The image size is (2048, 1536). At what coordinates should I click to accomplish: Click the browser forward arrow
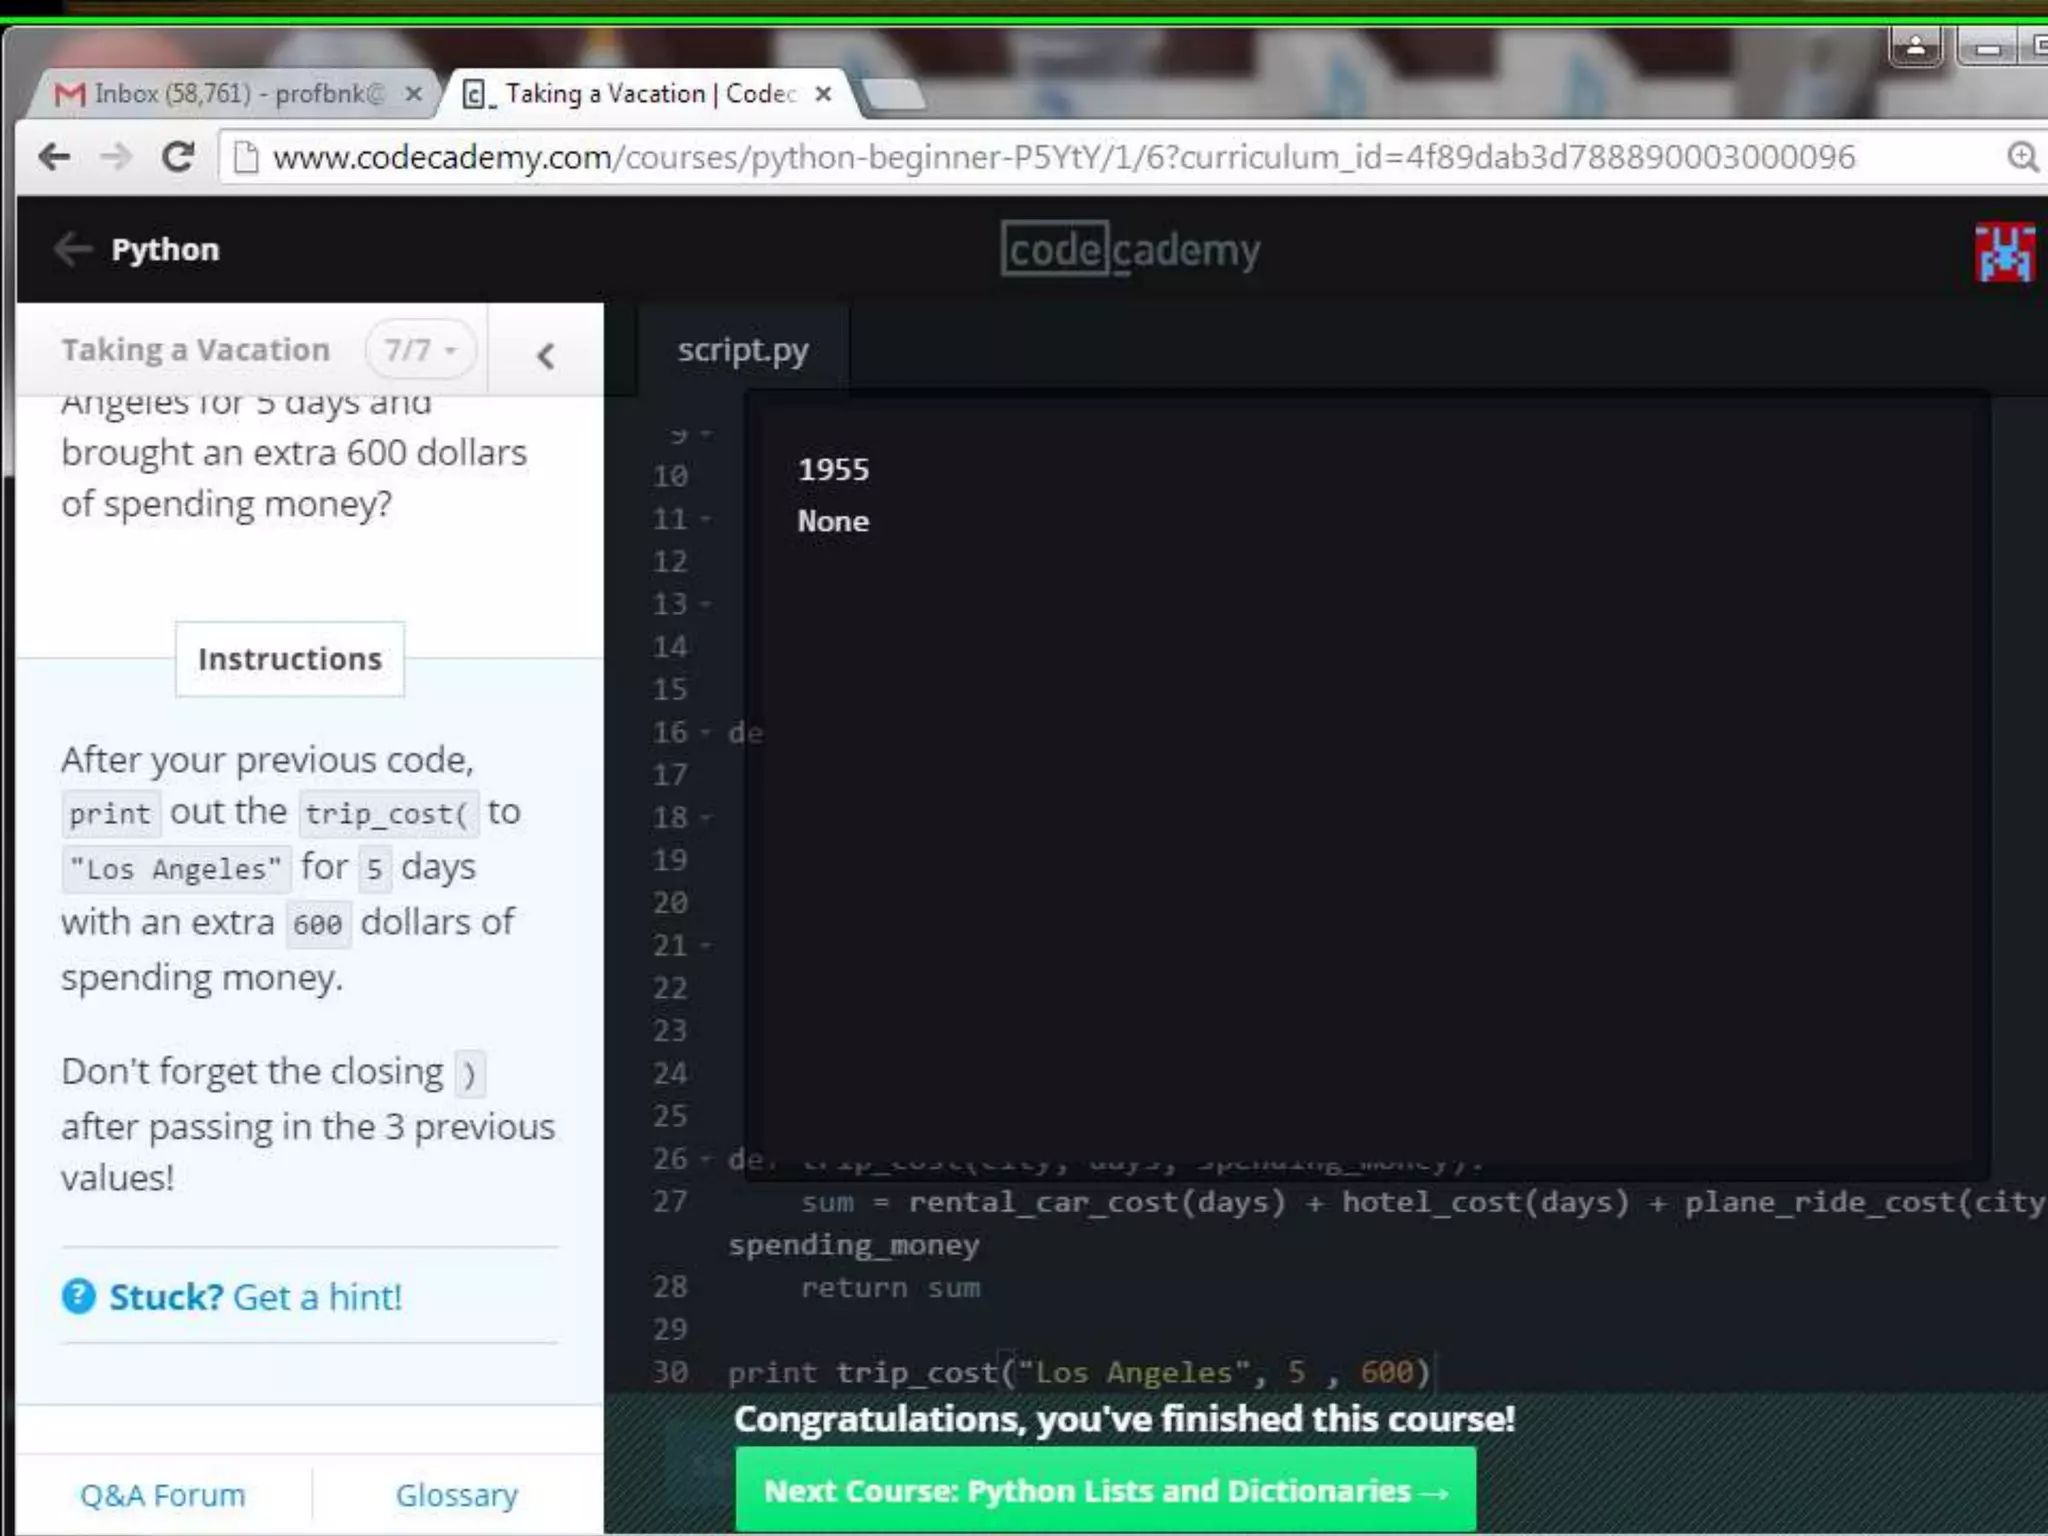pos(116,157)
